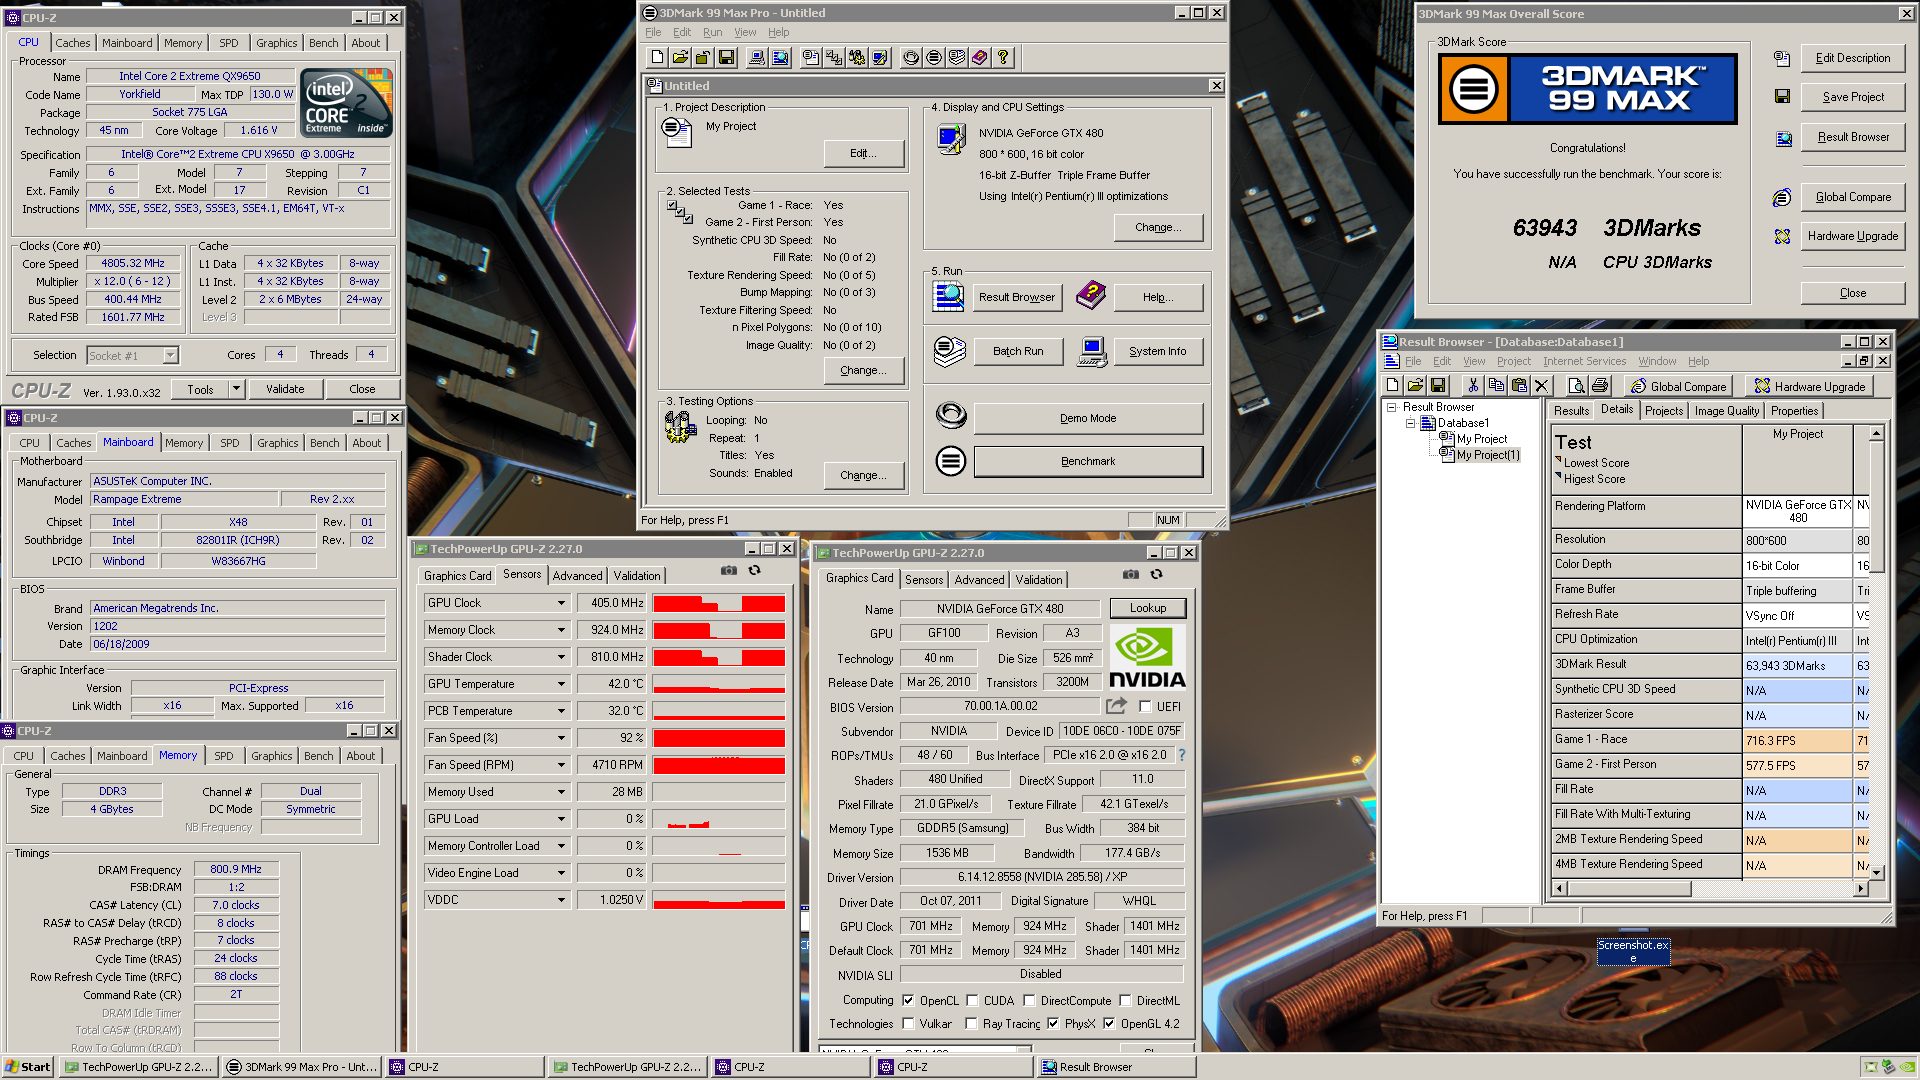Image resolution: width=1920 pixels, height=1080 pixels.
Task: Click the Demo Mode button
Action: pos(1088,418)
